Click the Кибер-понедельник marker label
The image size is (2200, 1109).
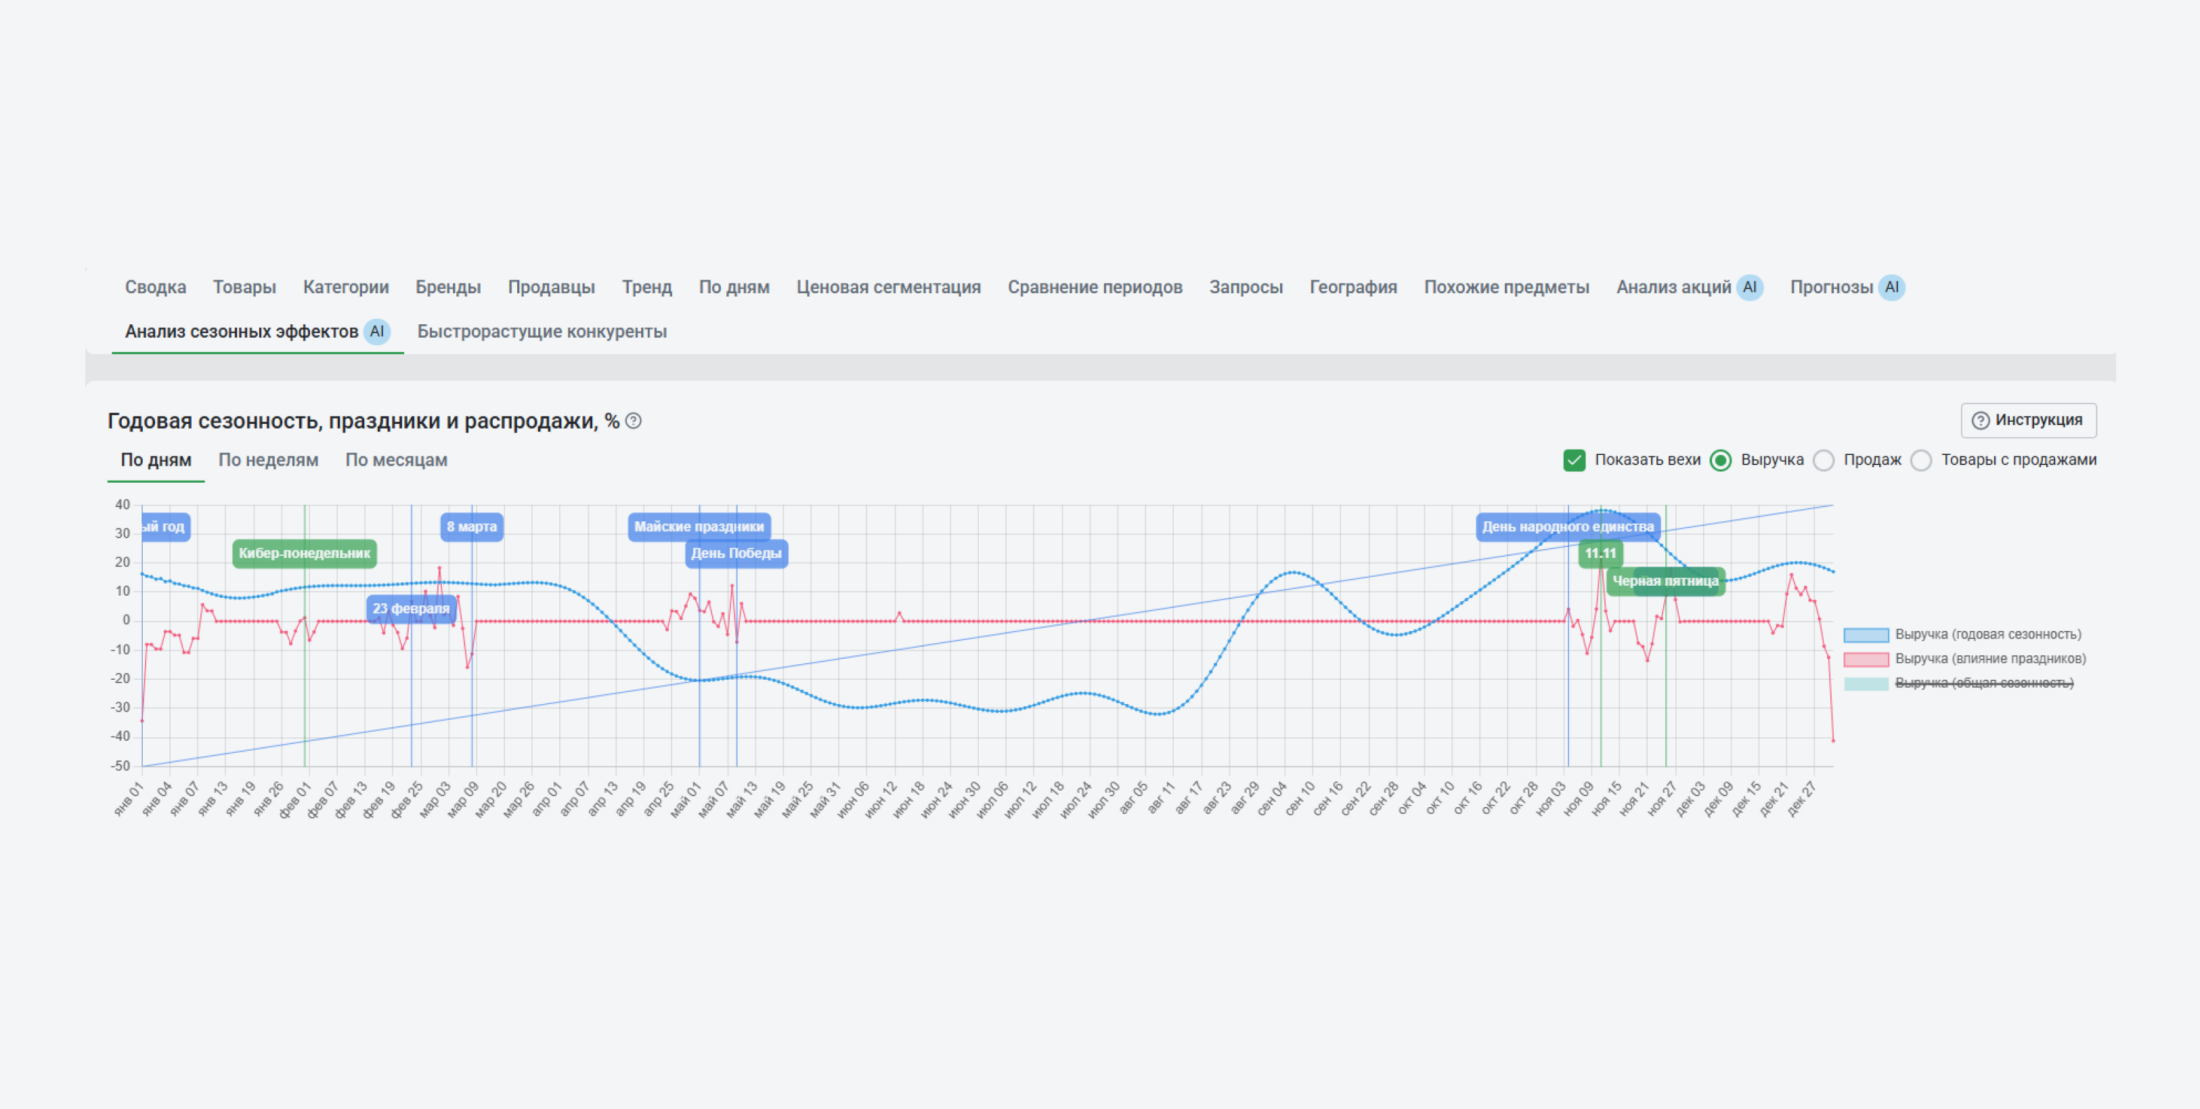click(304, 553)
